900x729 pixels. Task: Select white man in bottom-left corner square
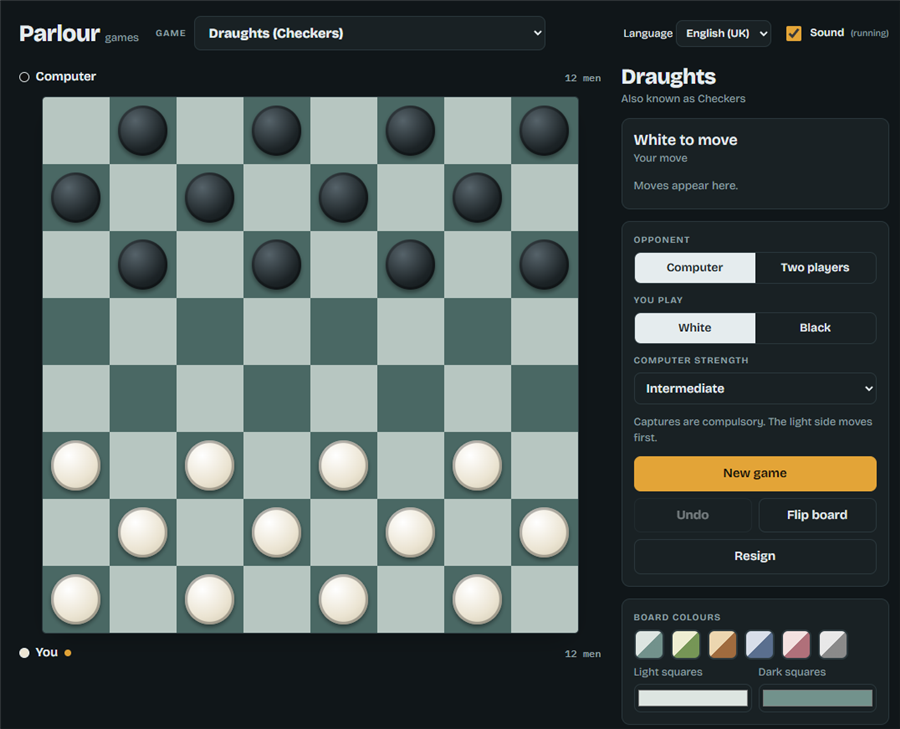(x=76, y=599)
